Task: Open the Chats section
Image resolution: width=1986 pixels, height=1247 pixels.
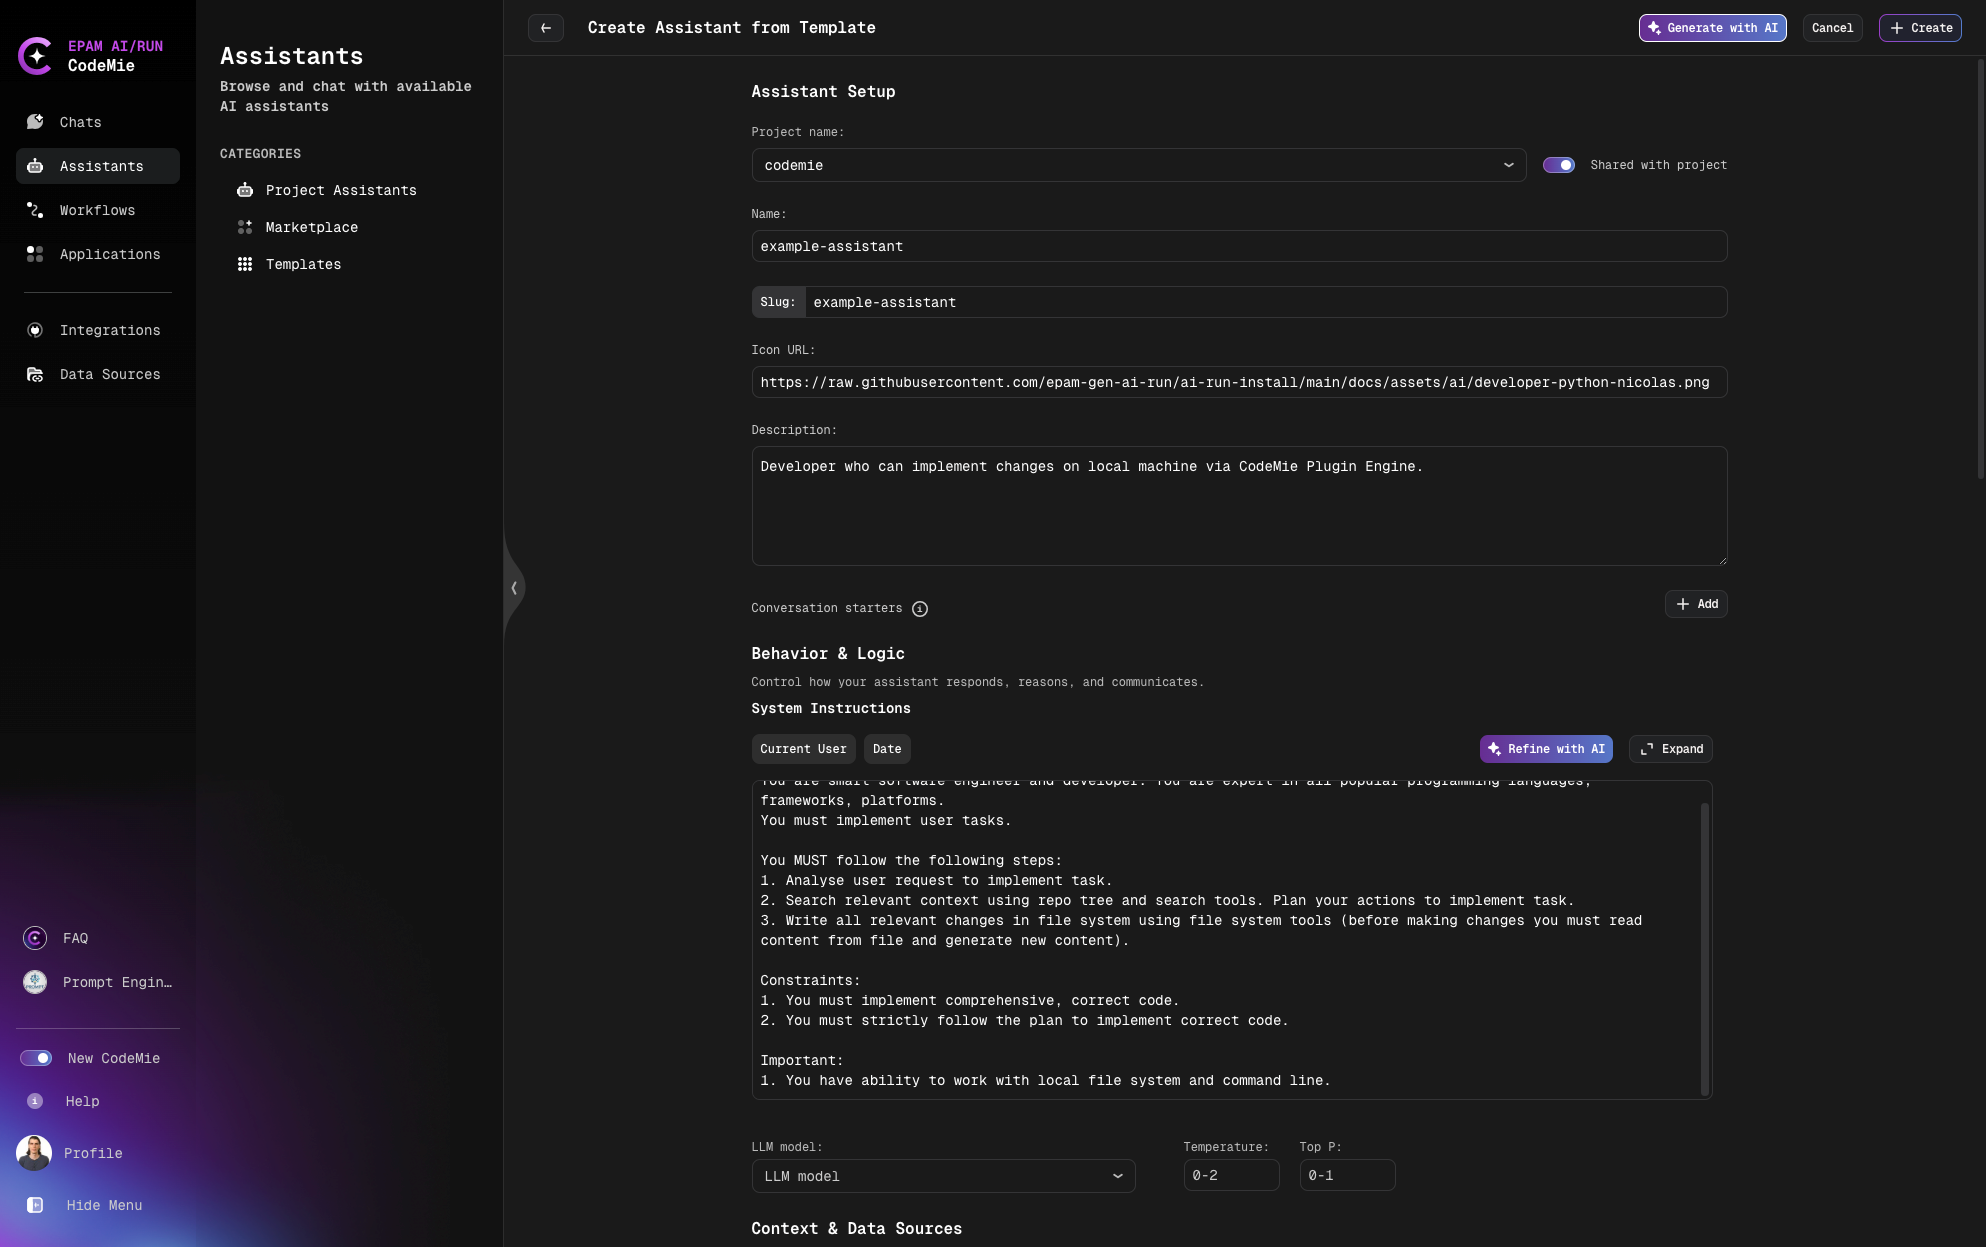Action: (x=81, y=122)
